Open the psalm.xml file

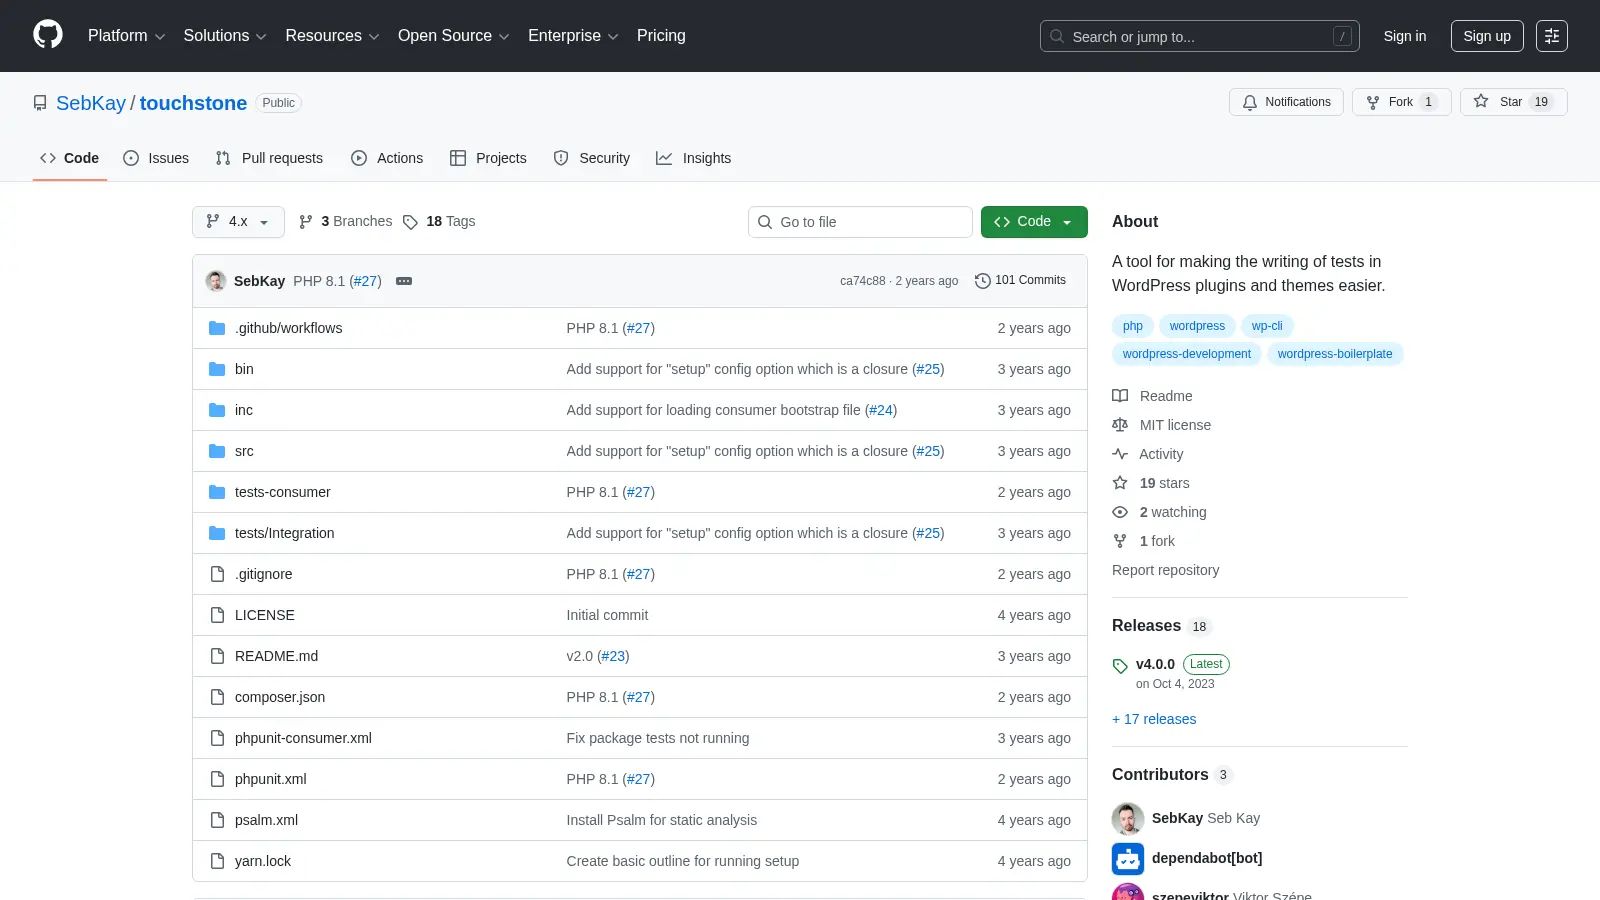point(266,820)
